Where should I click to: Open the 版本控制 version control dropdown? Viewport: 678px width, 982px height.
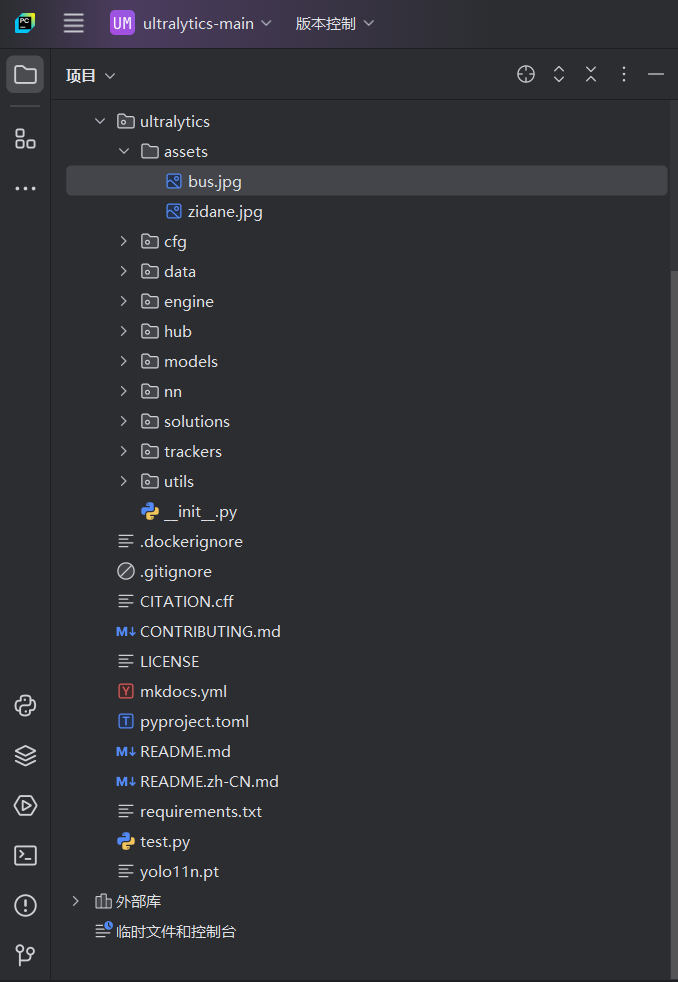[x=334, y=24]
